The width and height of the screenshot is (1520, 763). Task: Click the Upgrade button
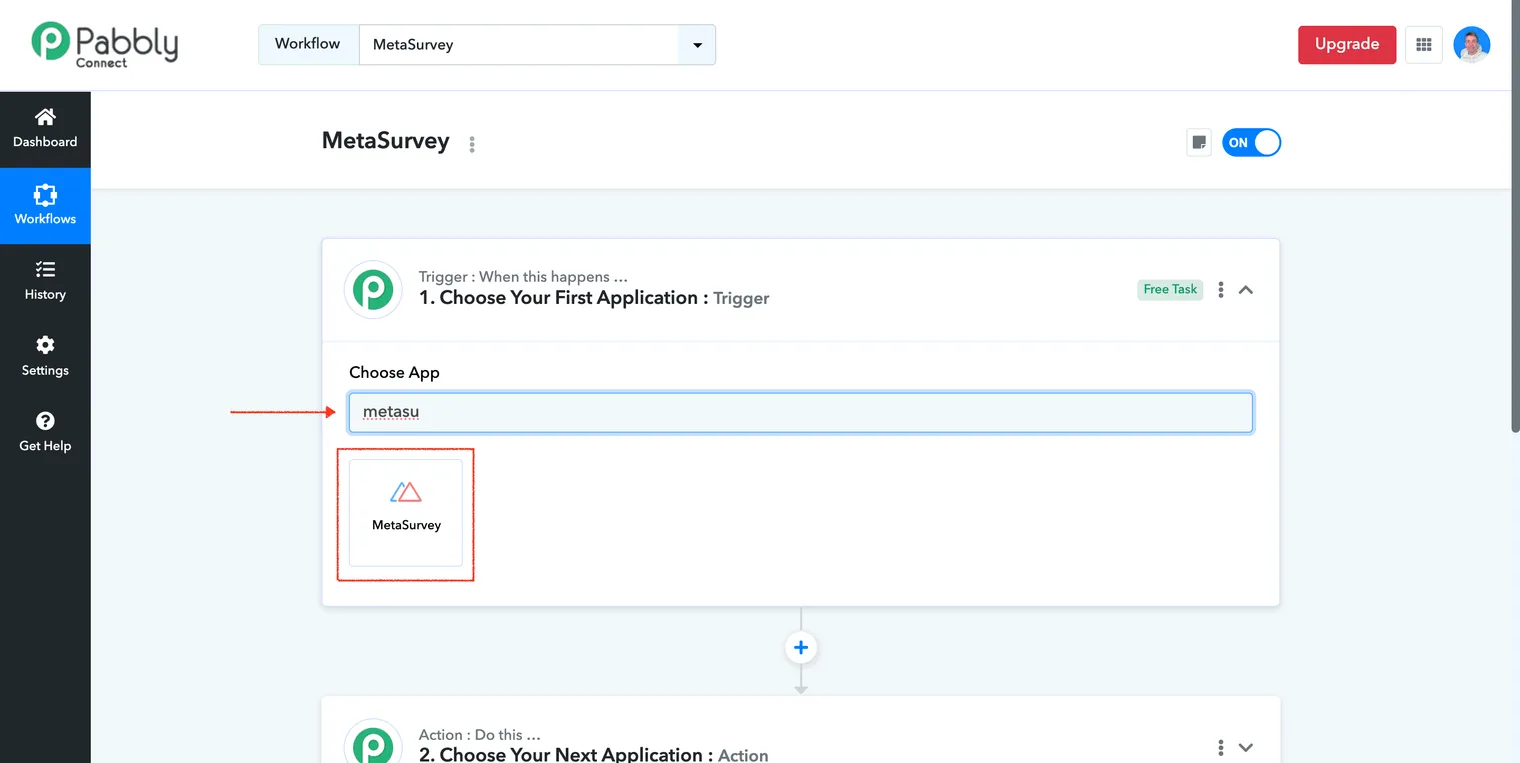click(x=1347, y=44)
